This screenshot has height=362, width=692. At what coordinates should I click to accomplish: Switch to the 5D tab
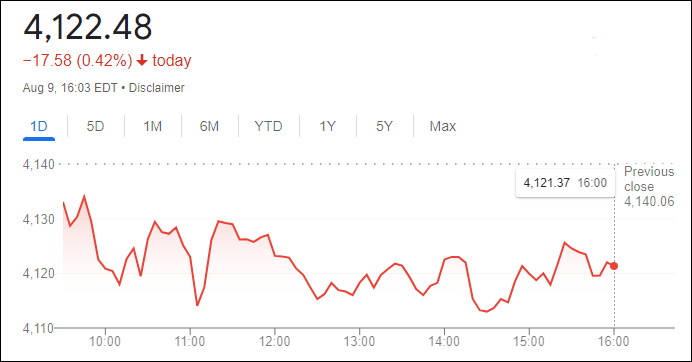pyautogui.click(x=95, y=127)
